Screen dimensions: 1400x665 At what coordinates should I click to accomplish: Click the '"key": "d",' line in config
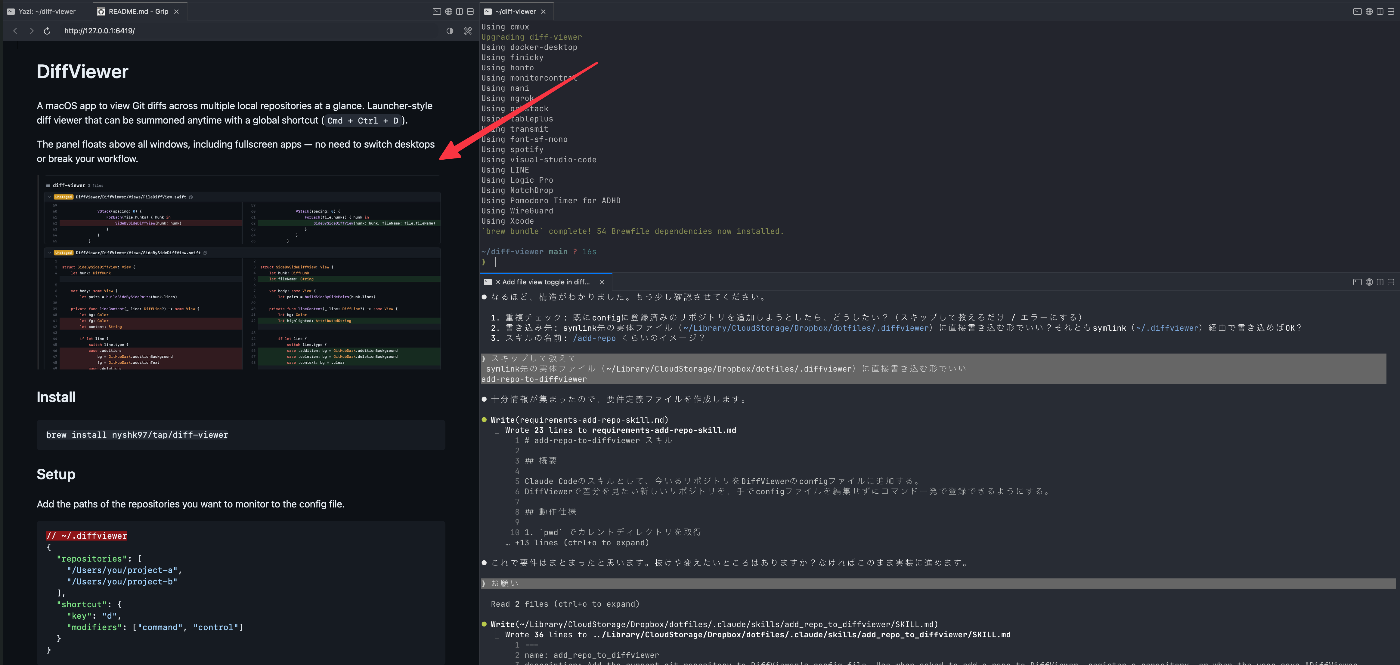pyautogui.click(x=94, y=615)
